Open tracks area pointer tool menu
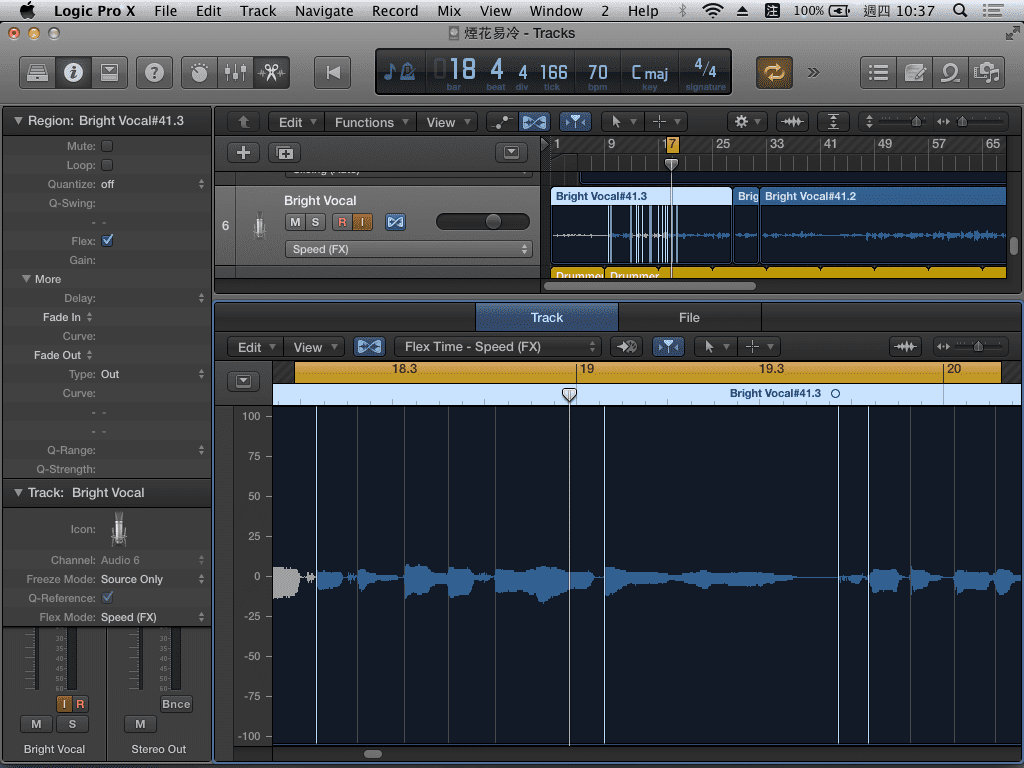The image size is (1024, 768). pos(621,122)
